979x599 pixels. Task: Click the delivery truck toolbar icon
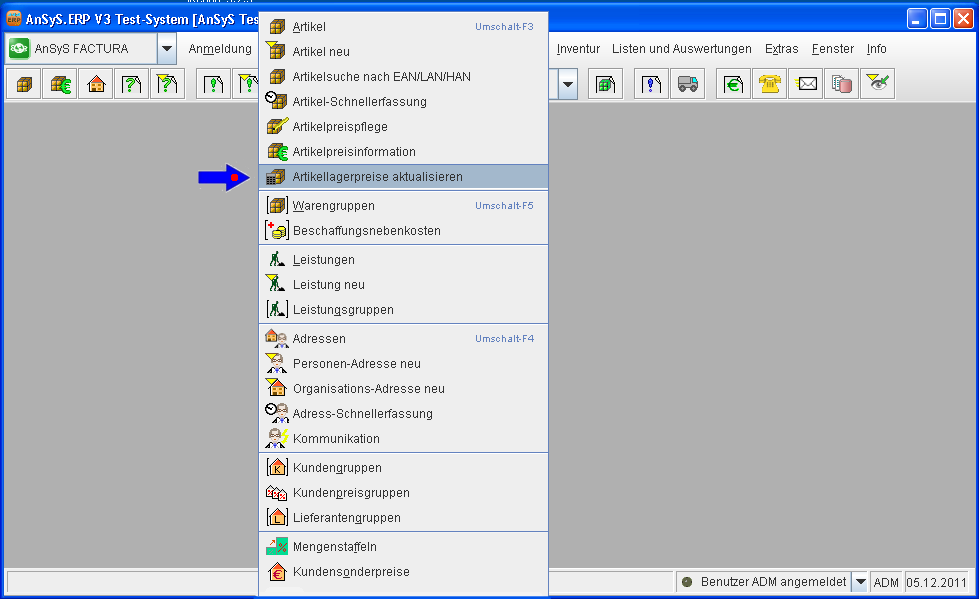tap(687, 85)
